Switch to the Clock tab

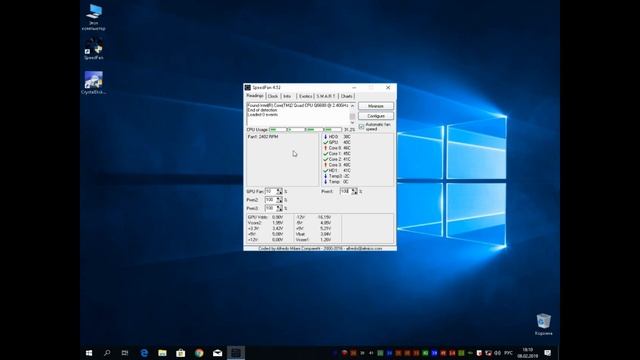coord(273,96)
